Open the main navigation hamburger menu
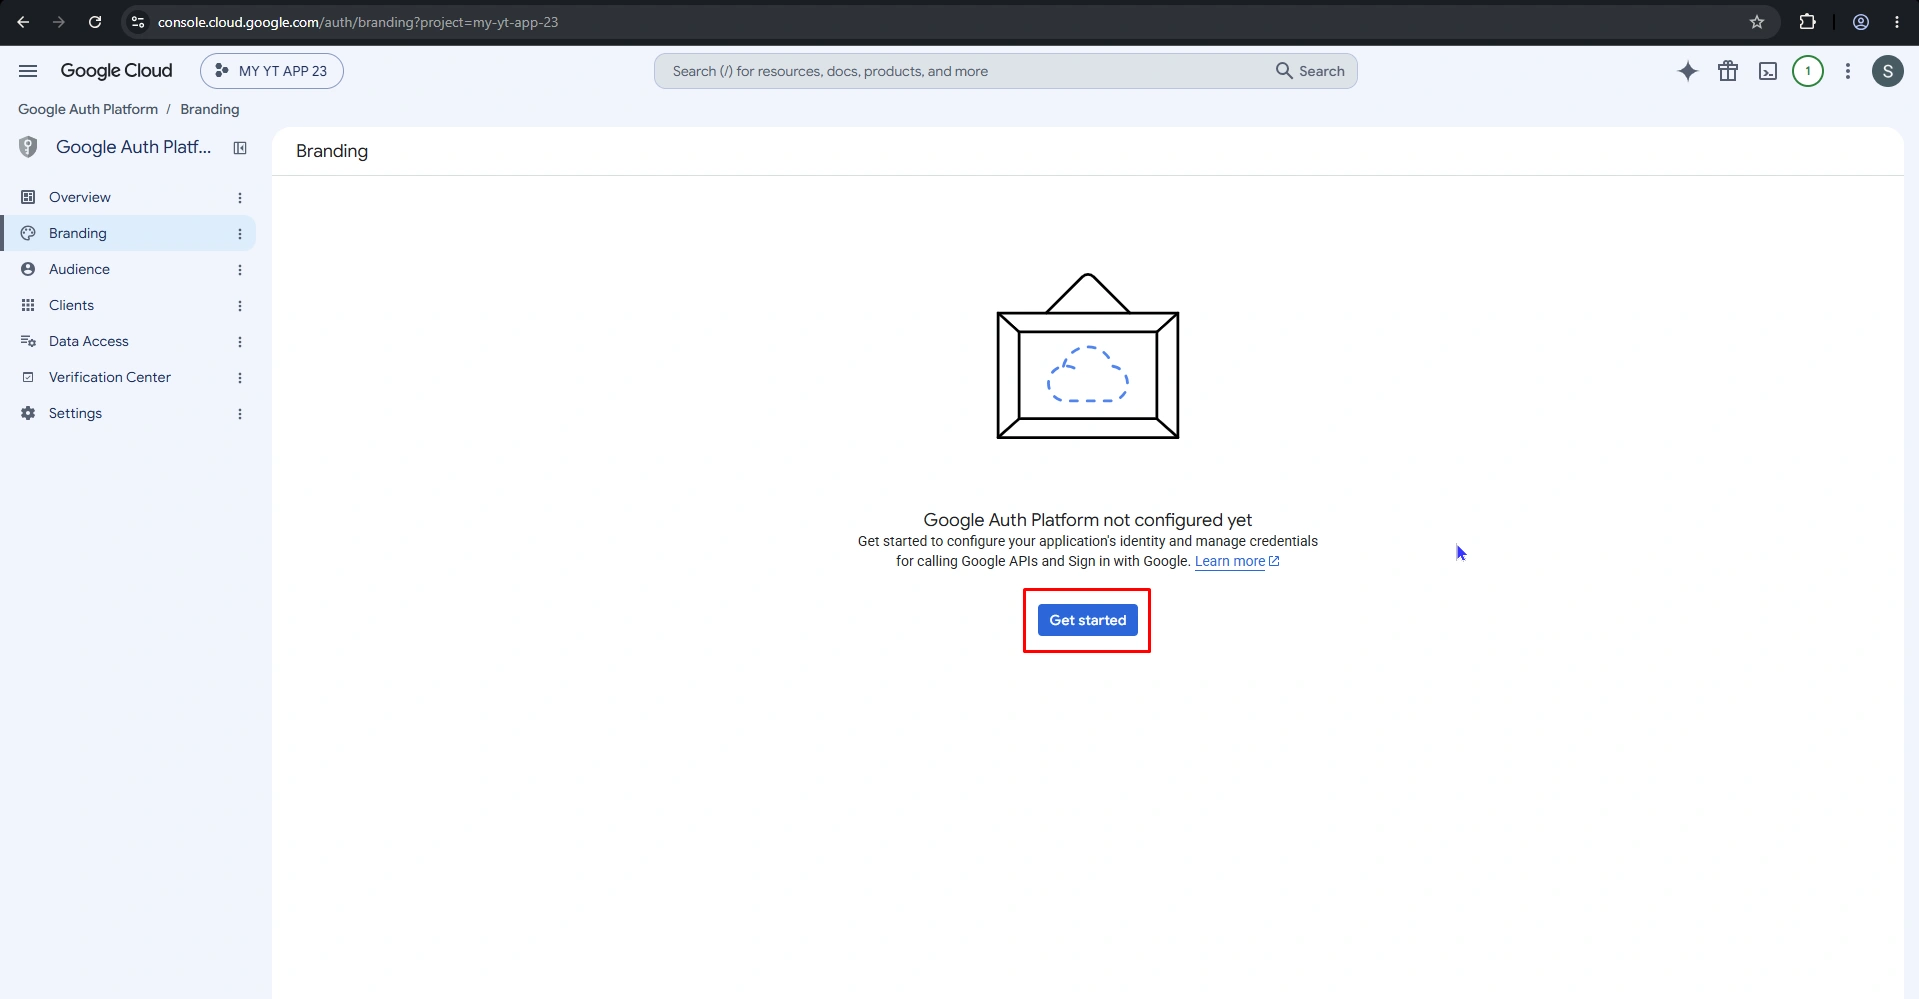Image resolution: width=1919 pixels, height=999 pixels. [x=28, y=71]
